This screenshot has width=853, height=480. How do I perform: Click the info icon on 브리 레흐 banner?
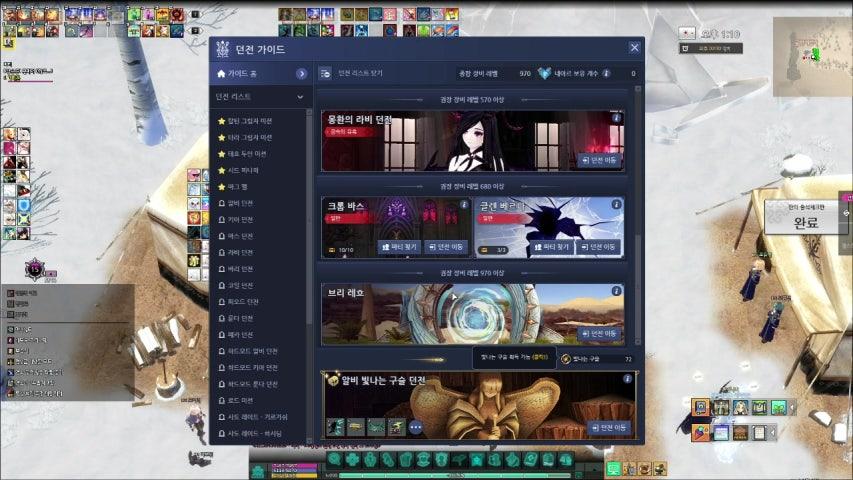[616, 291]
